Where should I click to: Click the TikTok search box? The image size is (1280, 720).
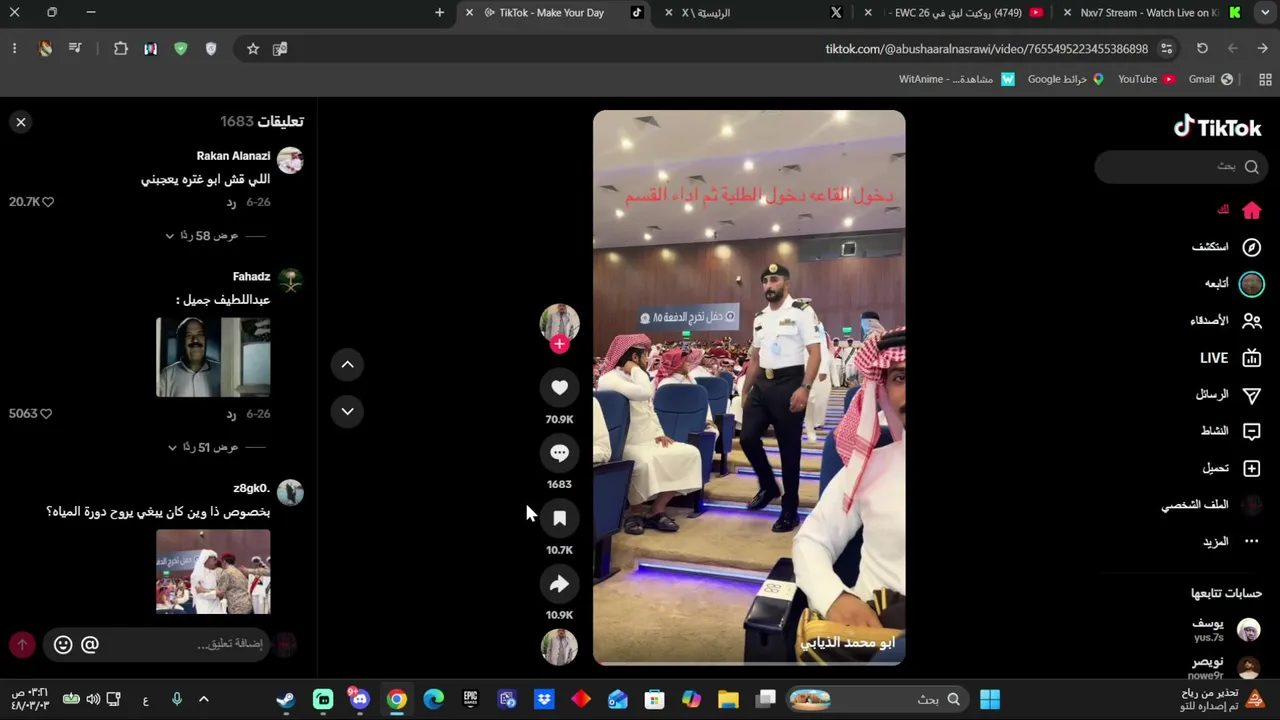click(x=1181, y=167)
